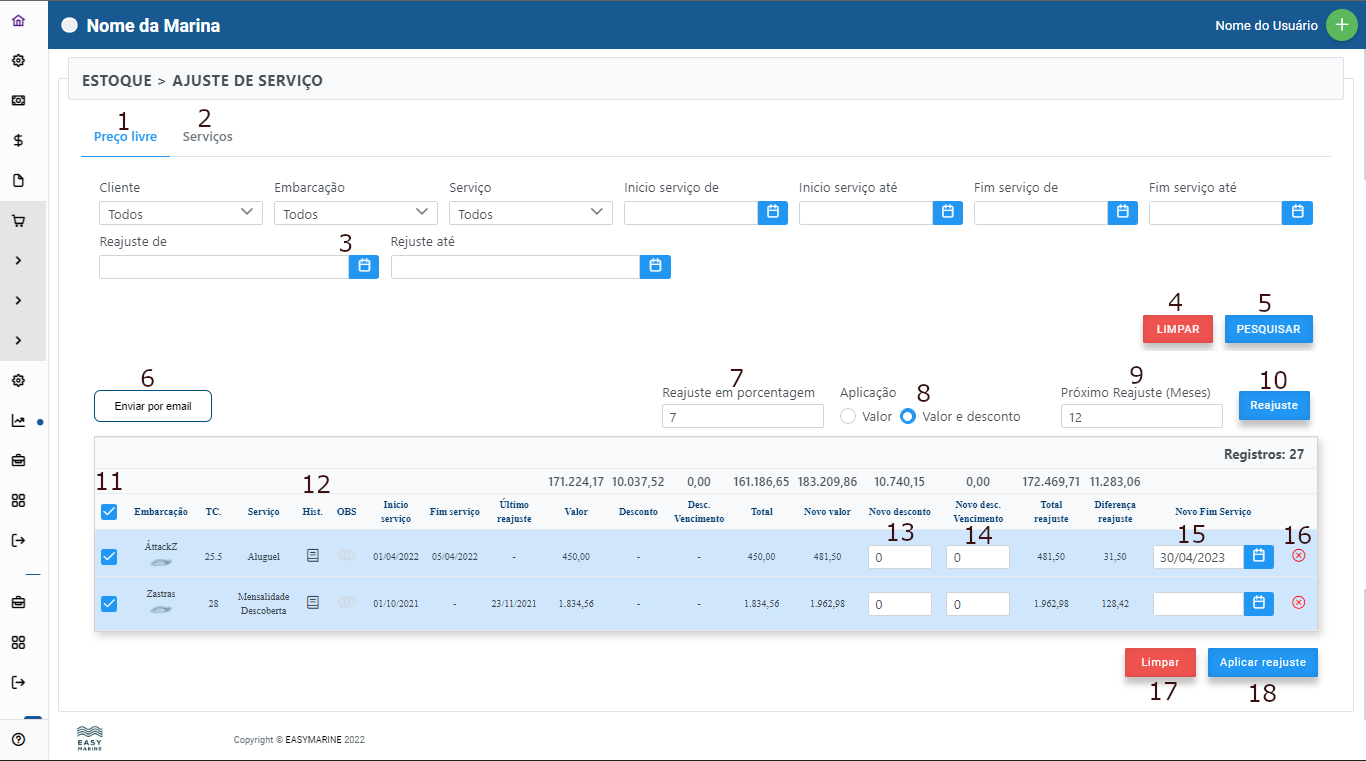
Task: Uncheck the ÂttackZ row checkbox
Action: tap(109, 556)
